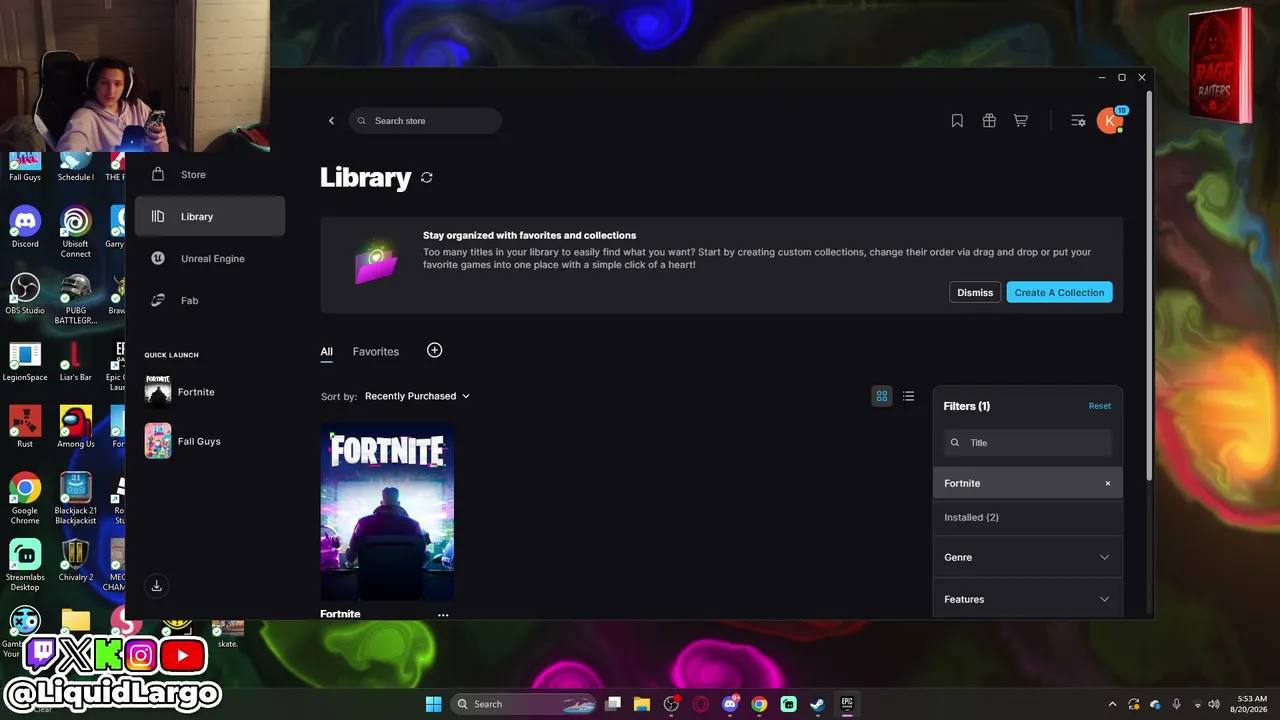Open Unreal Engine in the sidebar
1280x720 pixels.
tap(210, 258)
